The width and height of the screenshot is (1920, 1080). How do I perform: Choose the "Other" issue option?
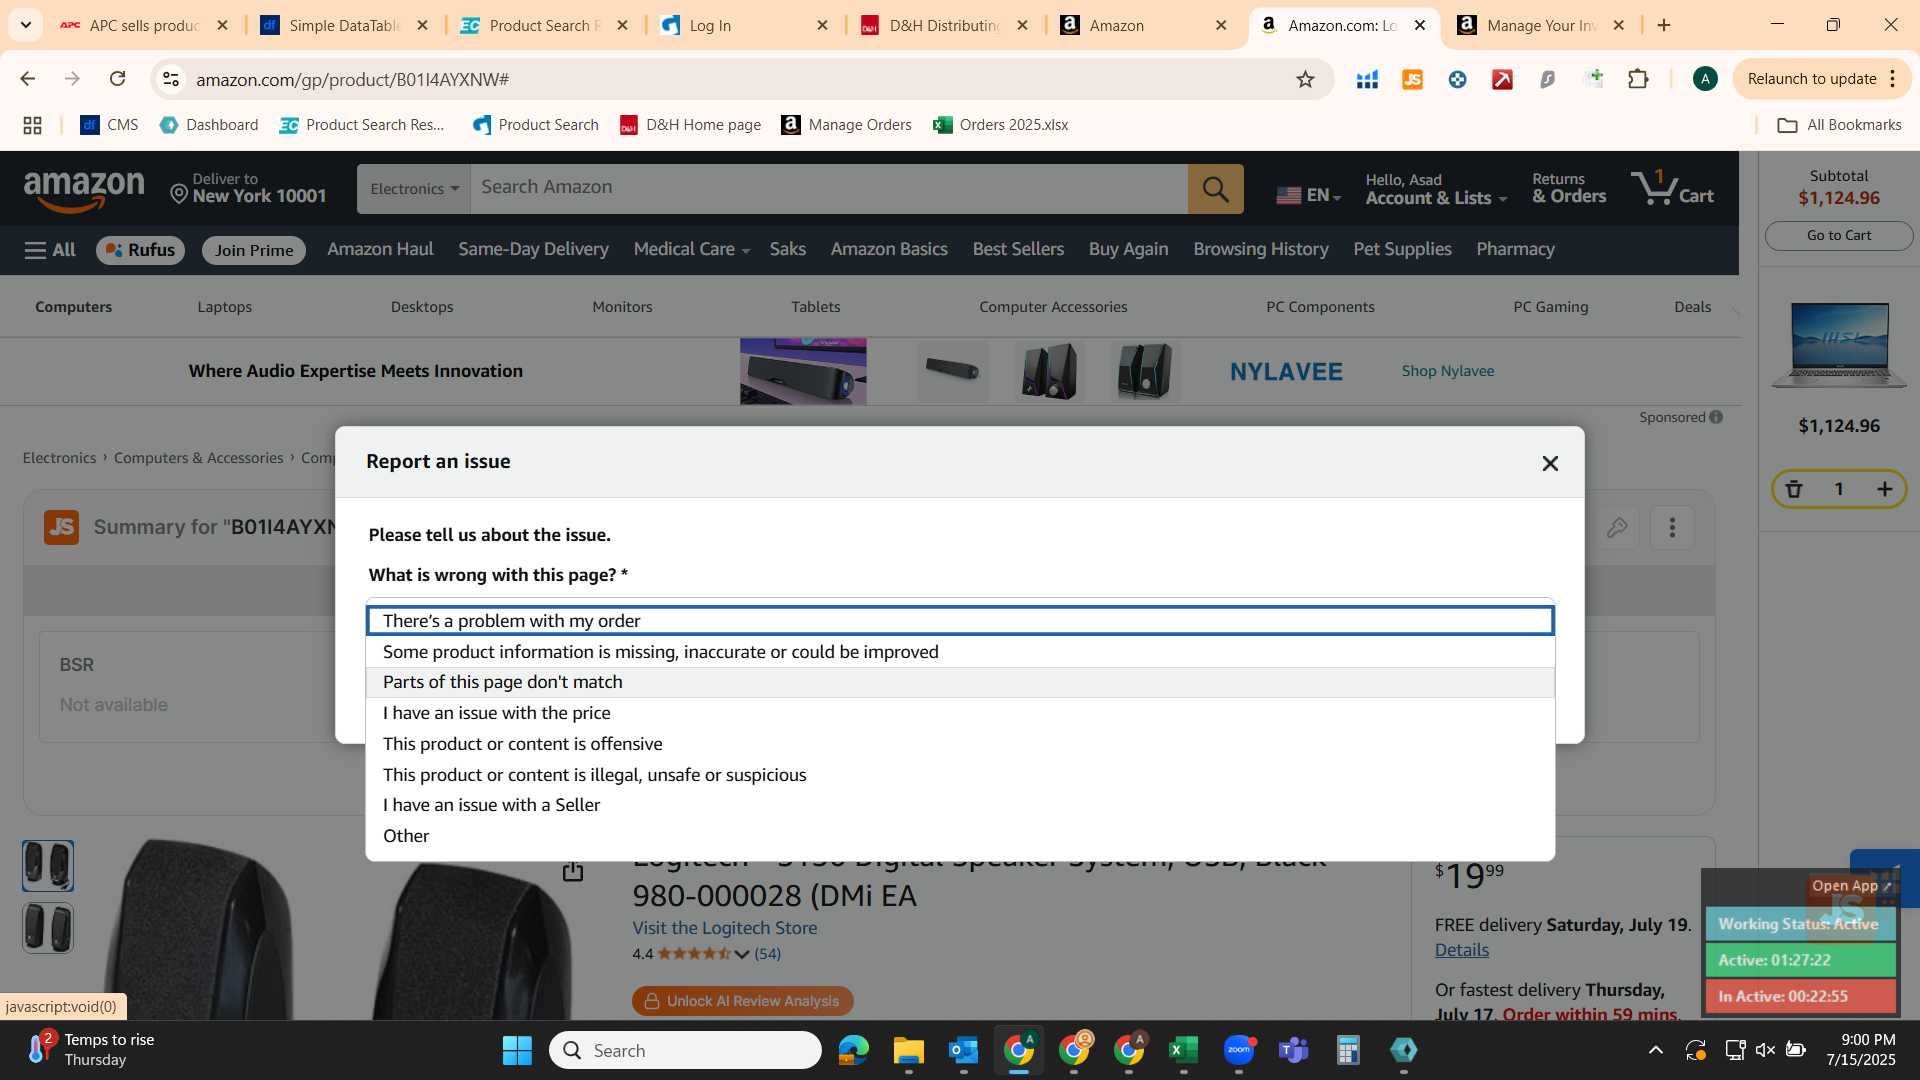[x=960, y=836]
